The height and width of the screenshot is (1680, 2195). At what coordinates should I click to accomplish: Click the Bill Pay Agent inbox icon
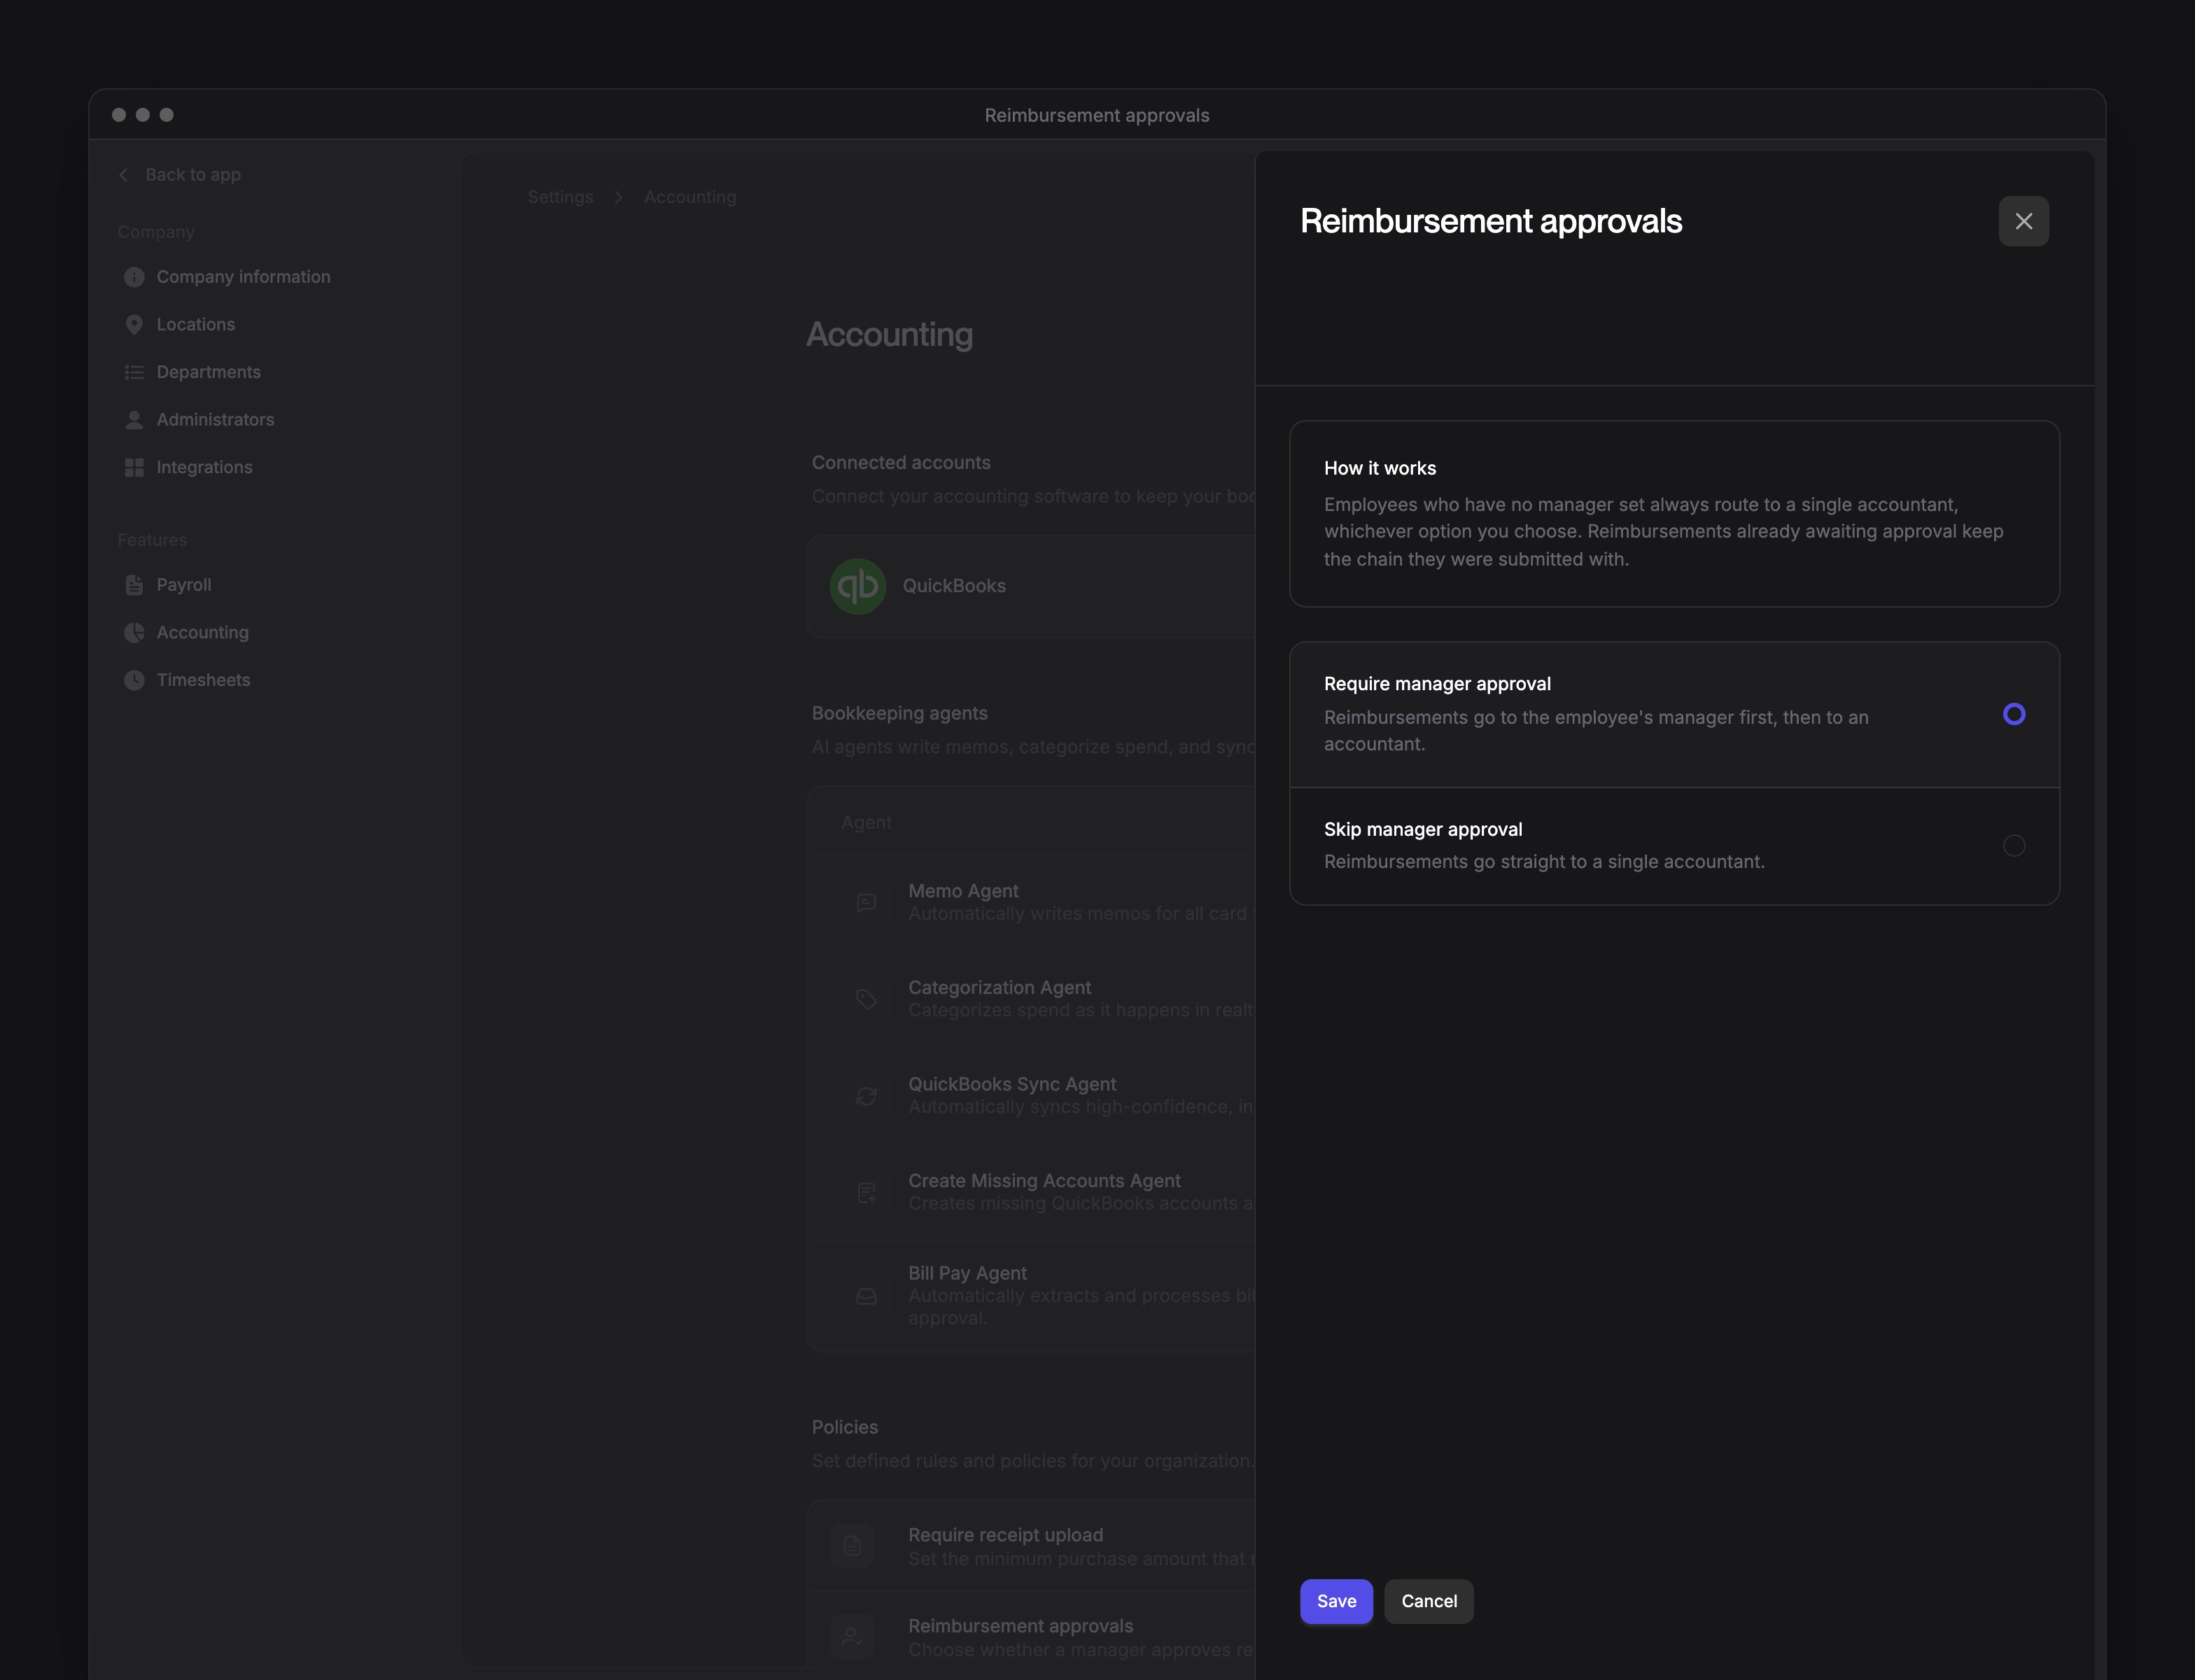(x=866, y=1296)
